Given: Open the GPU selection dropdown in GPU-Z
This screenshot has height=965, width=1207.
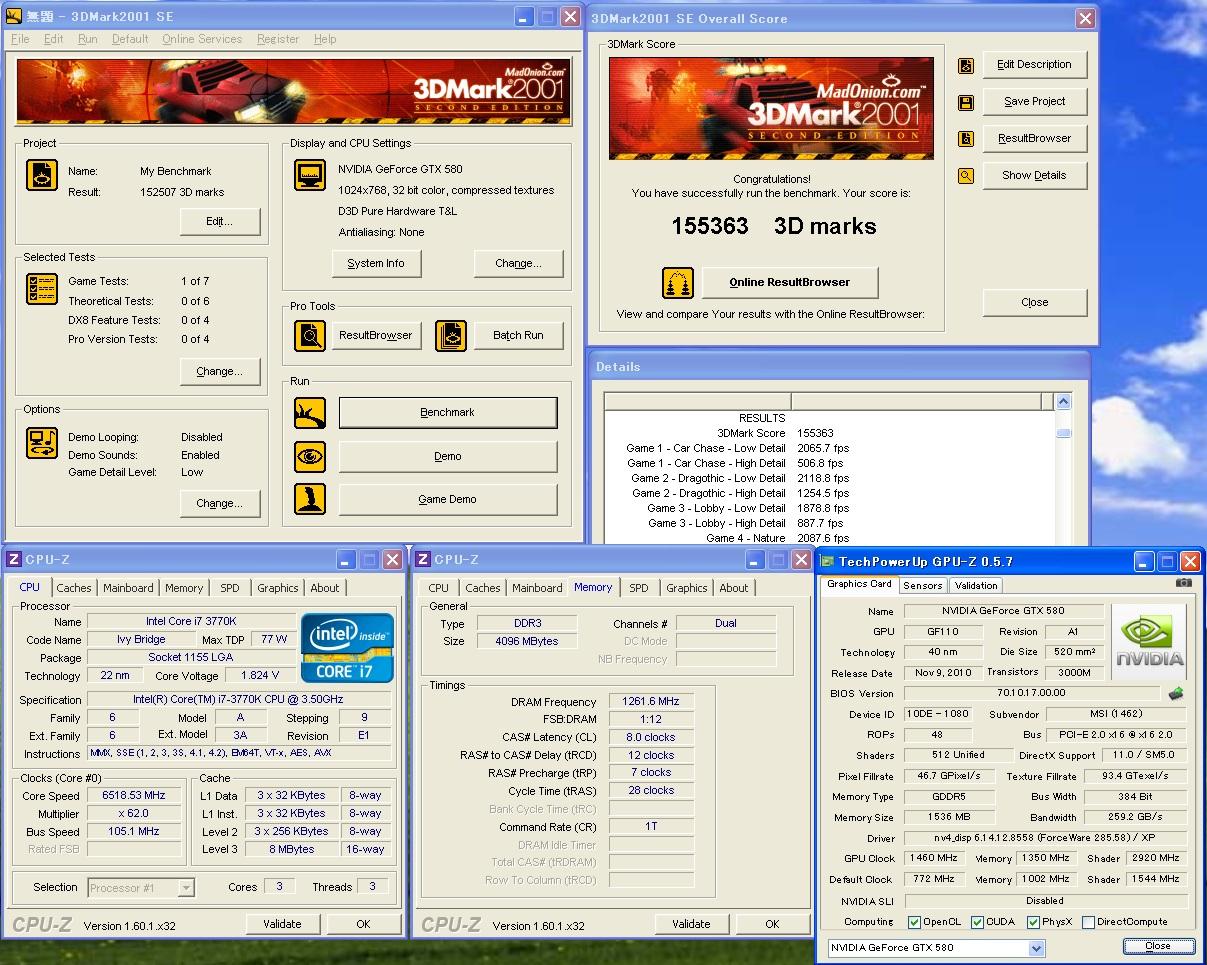Looking at the screenshot, I should pyautogui.click(x=1036, y=948).
